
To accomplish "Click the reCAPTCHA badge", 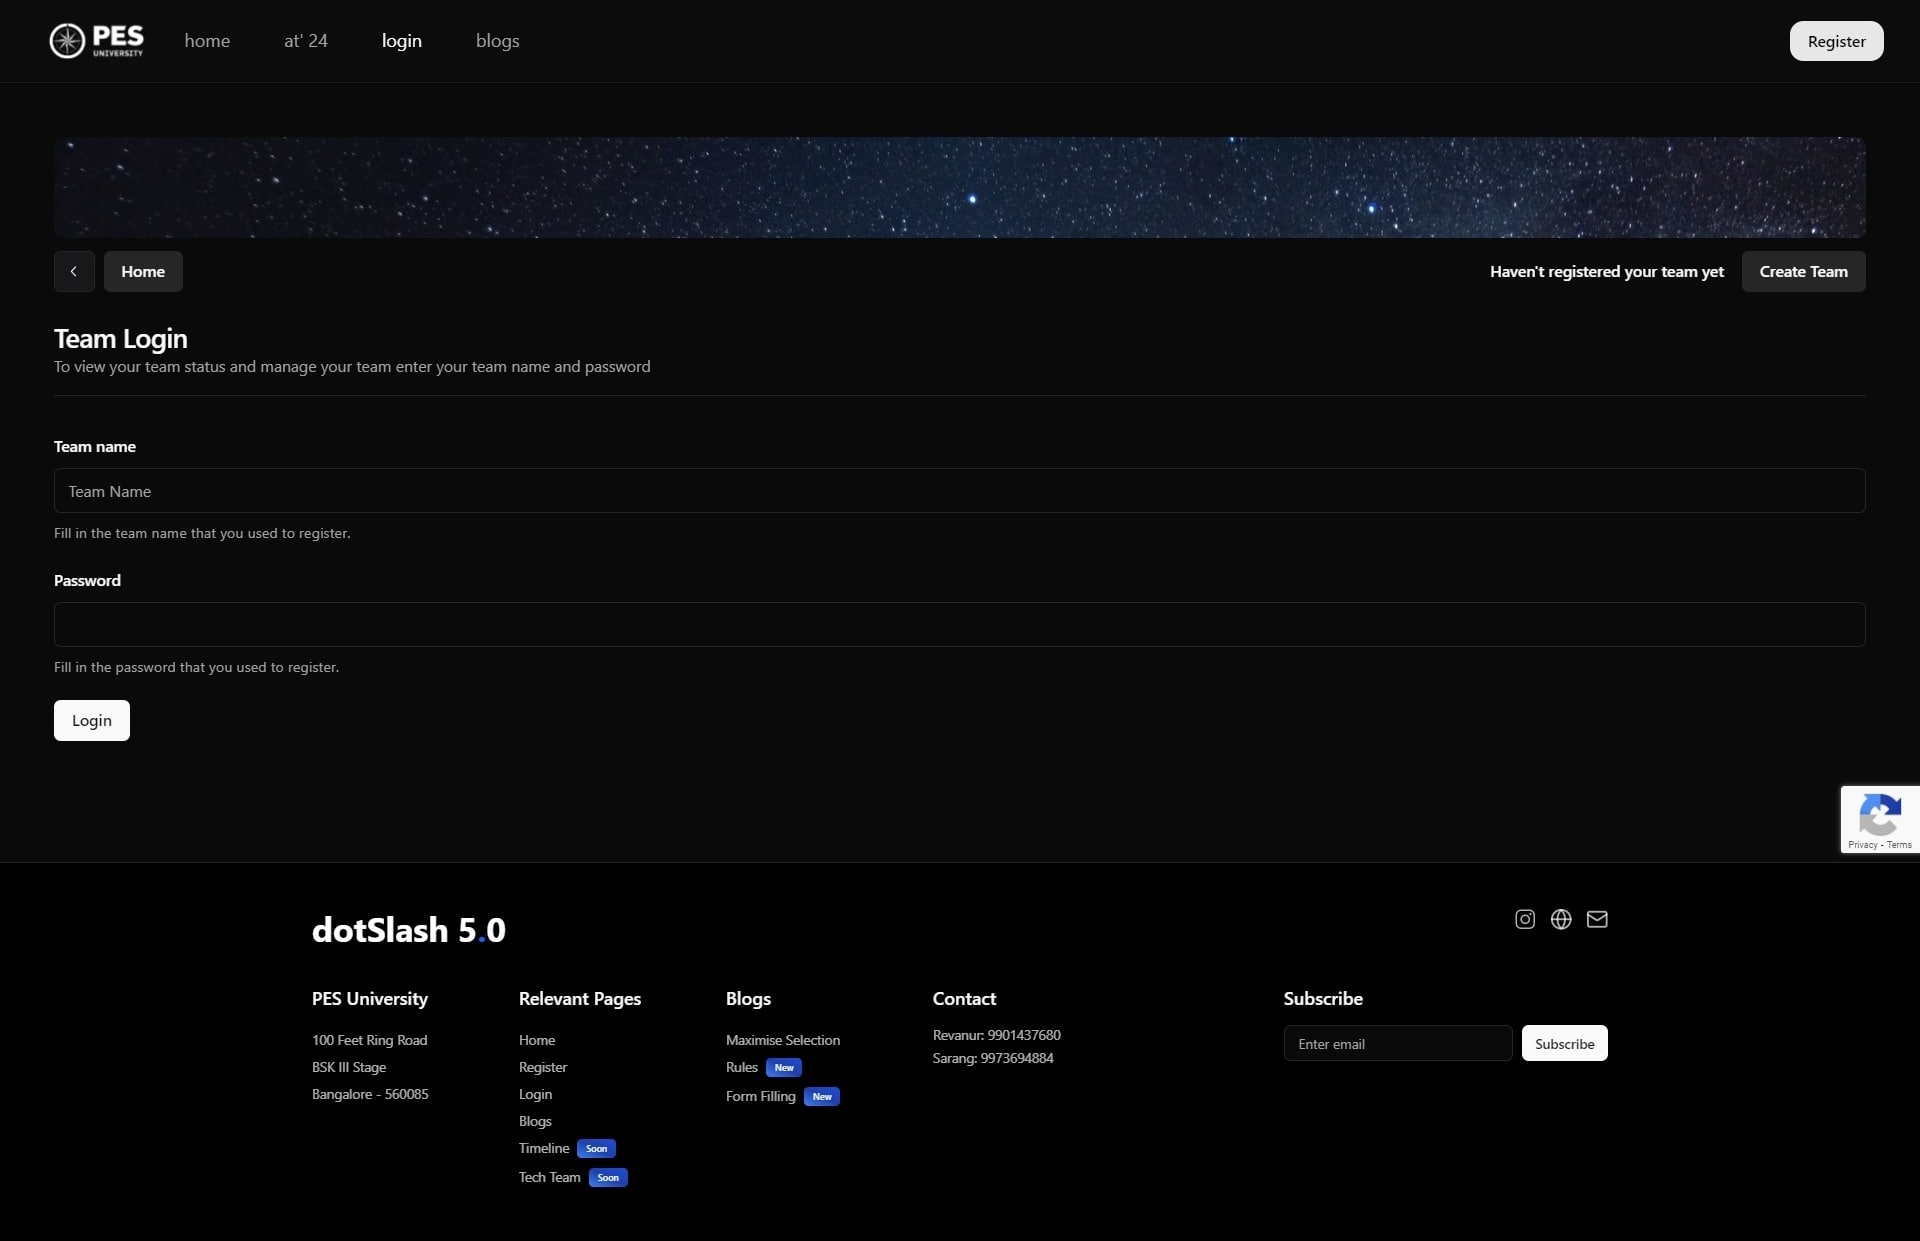I will click(1881, 819).
